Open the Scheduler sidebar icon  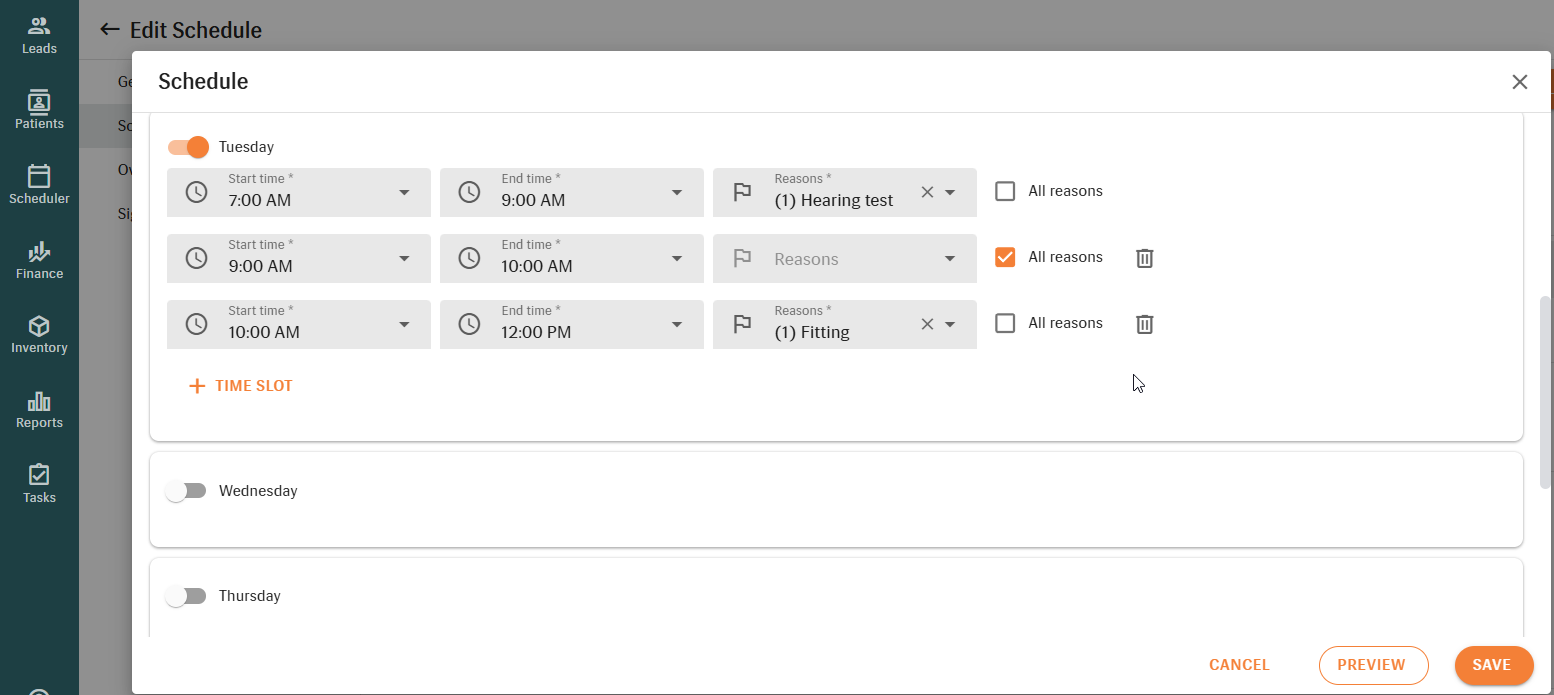coord(39,185)
